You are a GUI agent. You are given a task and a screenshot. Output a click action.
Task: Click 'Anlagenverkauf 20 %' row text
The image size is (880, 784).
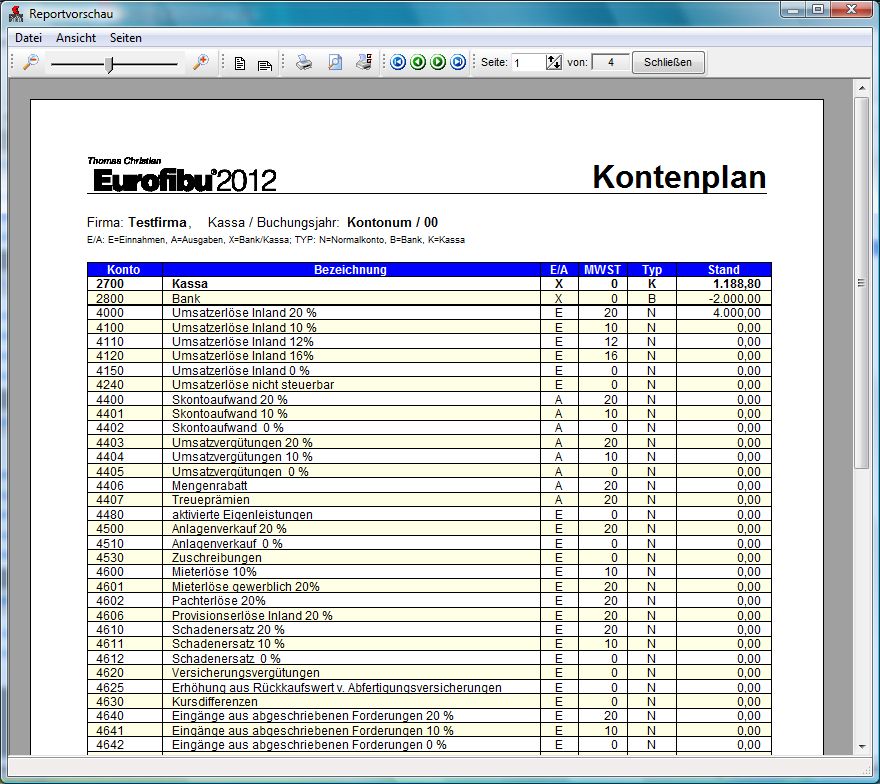(229, 529)
